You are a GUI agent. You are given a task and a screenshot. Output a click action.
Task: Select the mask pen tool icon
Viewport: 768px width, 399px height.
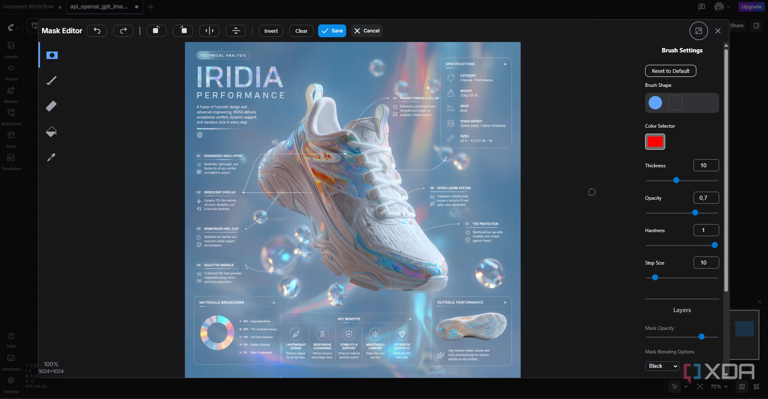coord(52,55)
